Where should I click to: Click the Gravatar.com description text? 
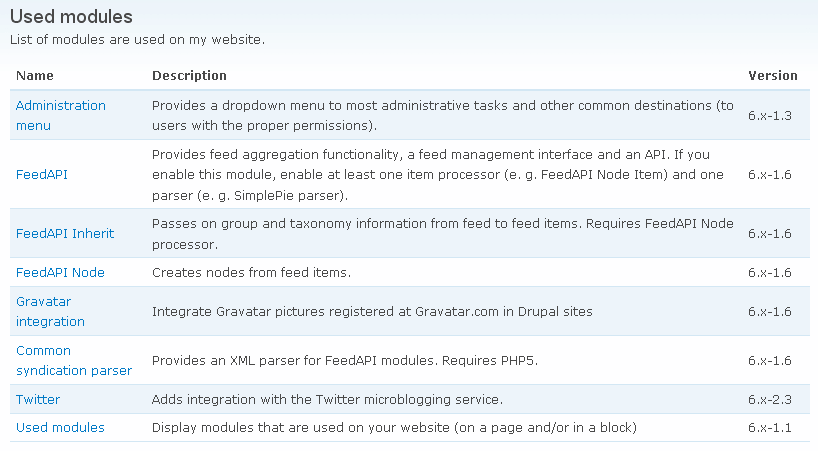[x=372, y=312]
